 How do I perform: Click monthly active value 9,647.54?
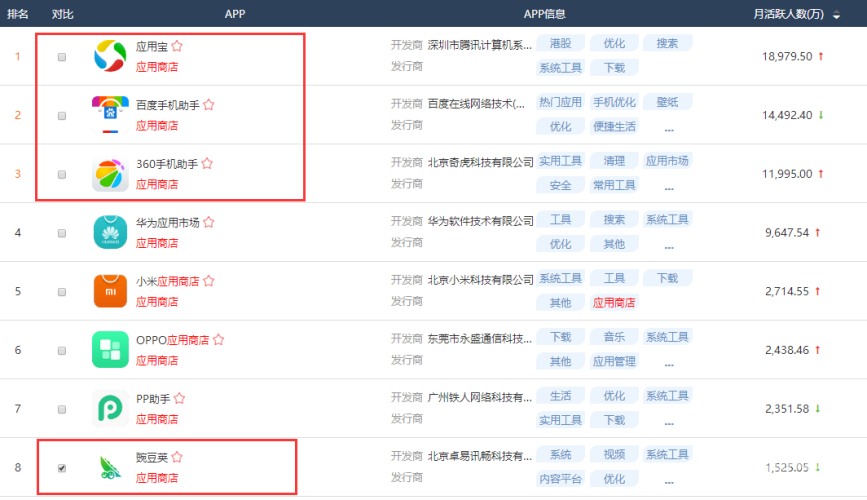tap(787, 232)
